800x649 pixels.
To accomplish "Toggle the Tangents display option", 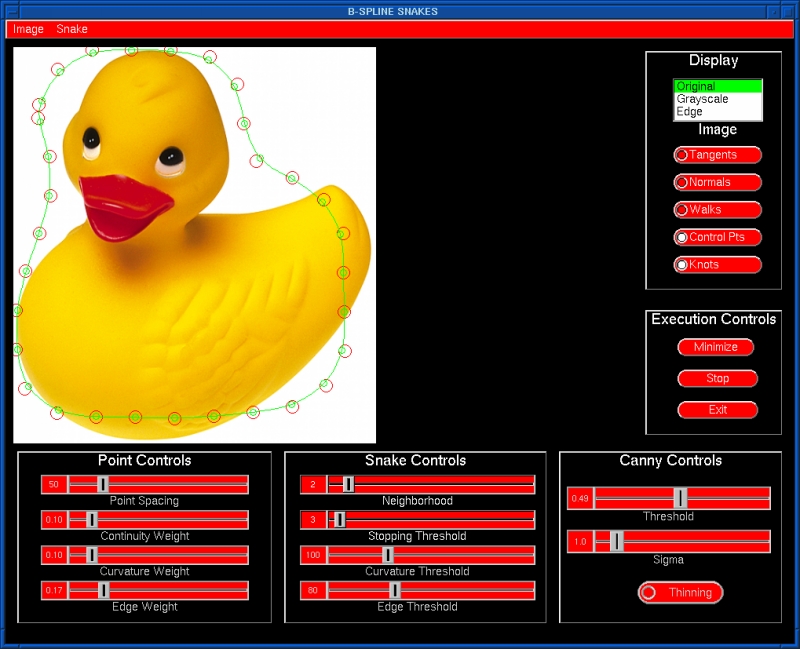I will click(x=717, y=155).
